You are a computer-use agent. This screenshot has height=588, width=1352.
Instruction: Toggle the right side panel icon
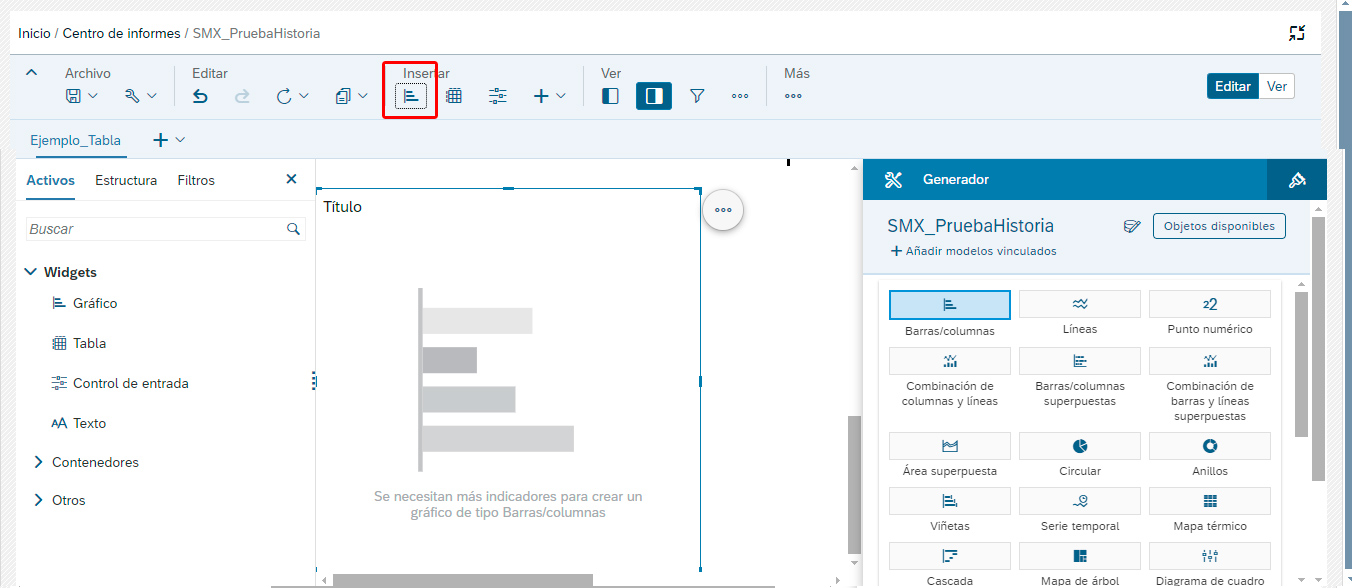[x=654, y=96]
